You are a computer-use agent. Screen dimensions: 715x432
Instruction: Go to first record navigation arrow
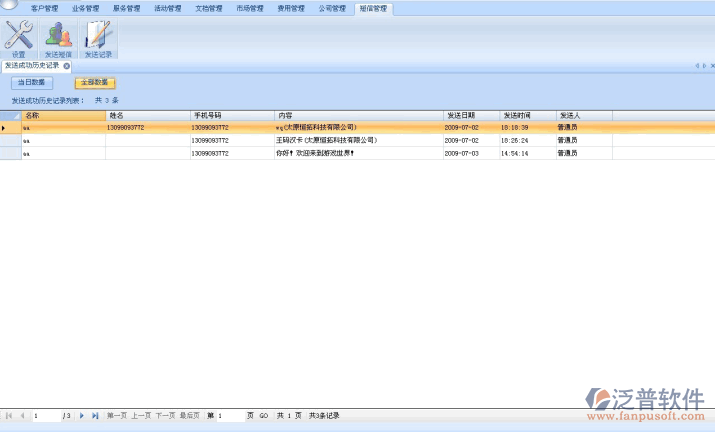tap(9, 415)
